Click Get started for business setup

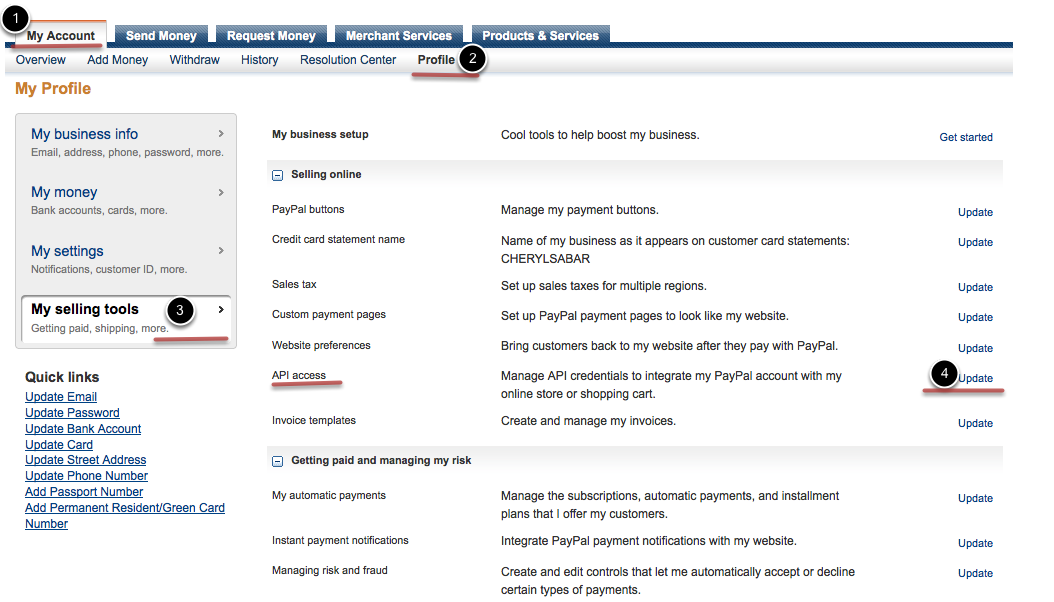966,137
